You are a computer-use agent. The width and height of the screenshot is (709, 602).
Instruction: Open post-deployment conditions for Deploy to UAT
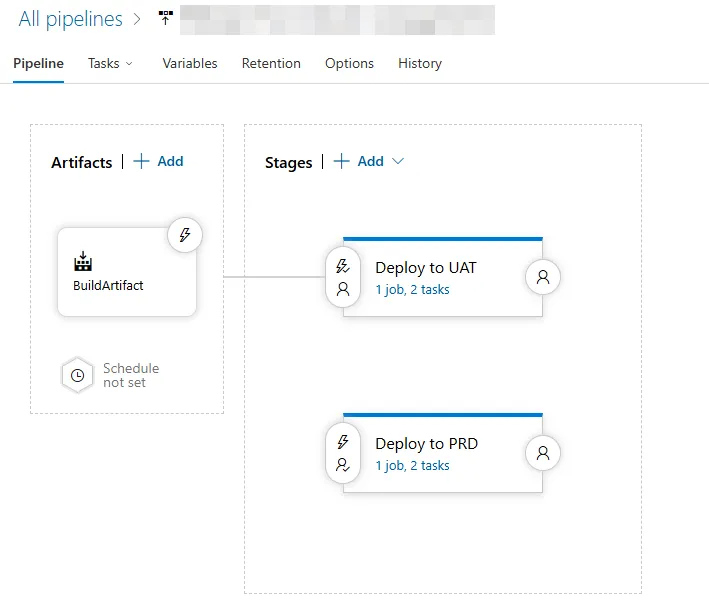click(x=543, y=277)
